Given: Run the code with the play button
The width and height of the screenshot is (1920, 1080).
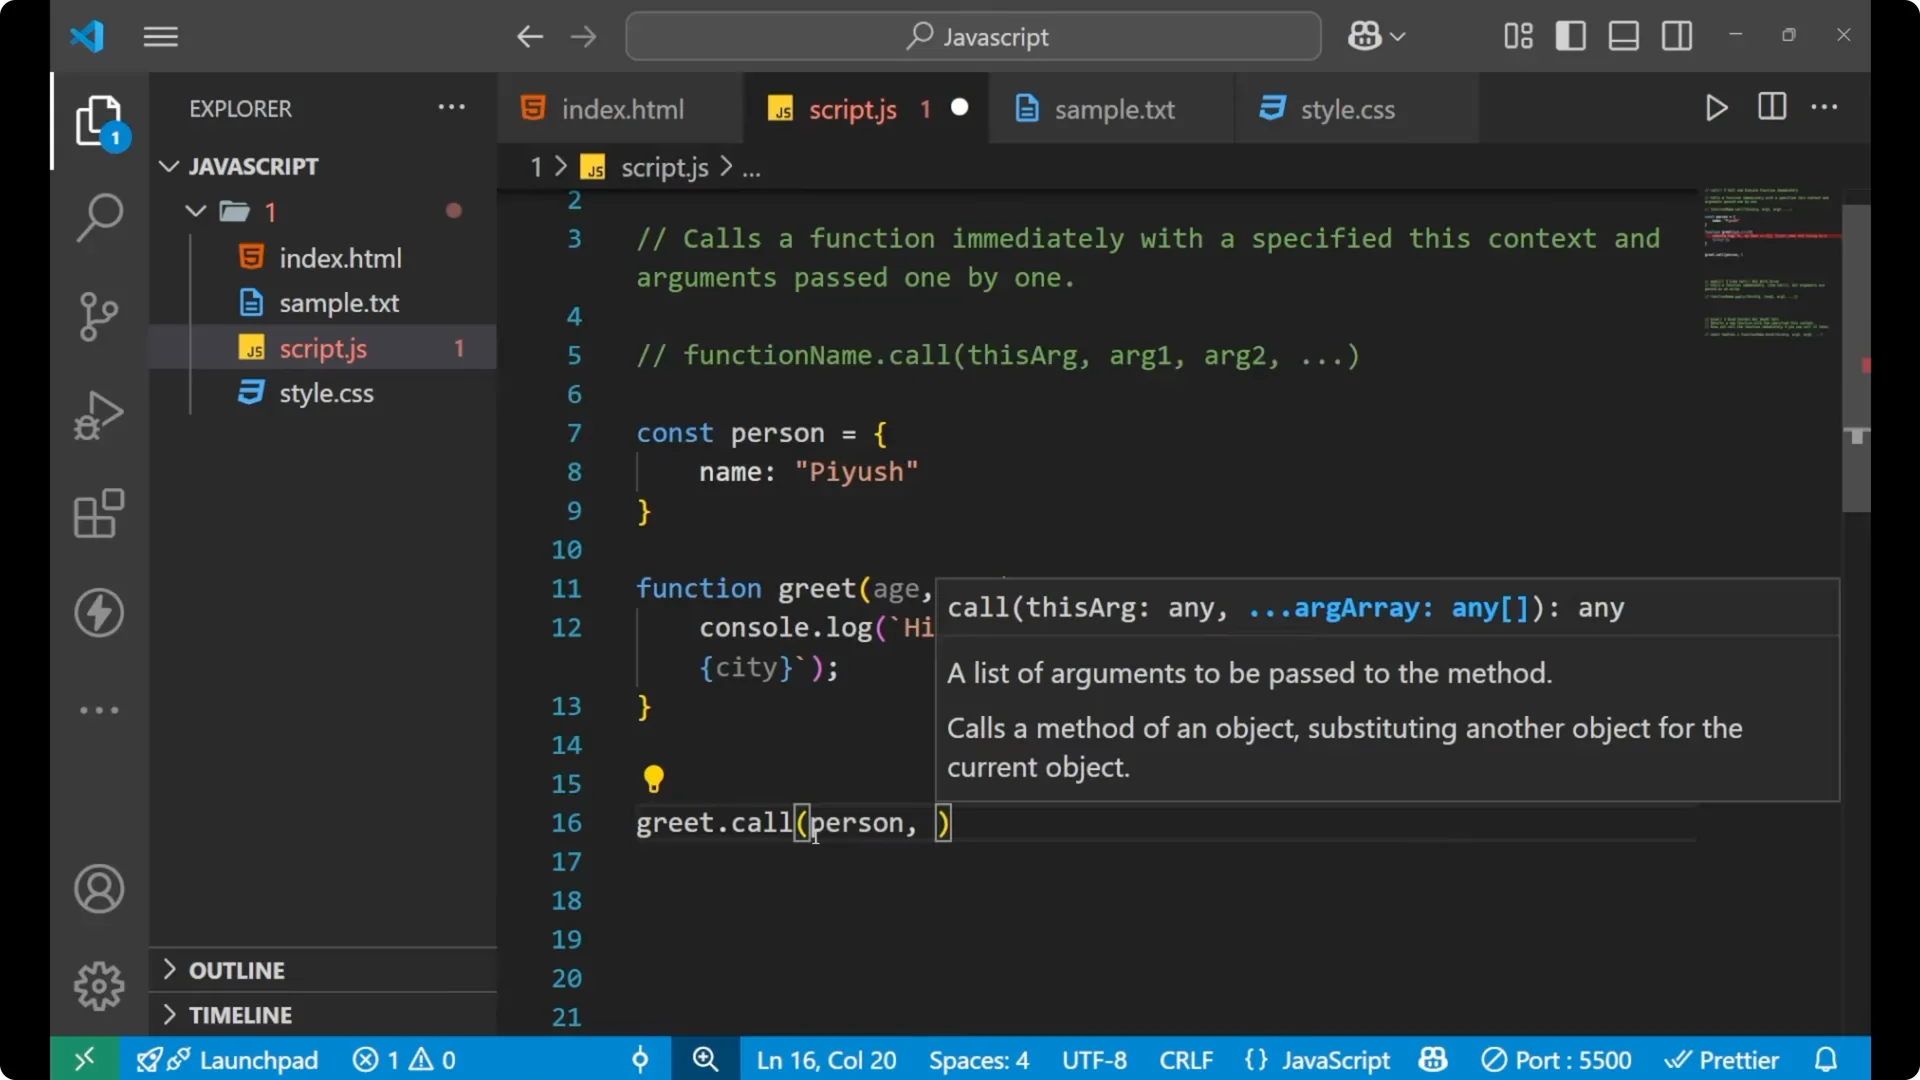Looking at the screenshot, I should click(x=1716, y=108).
